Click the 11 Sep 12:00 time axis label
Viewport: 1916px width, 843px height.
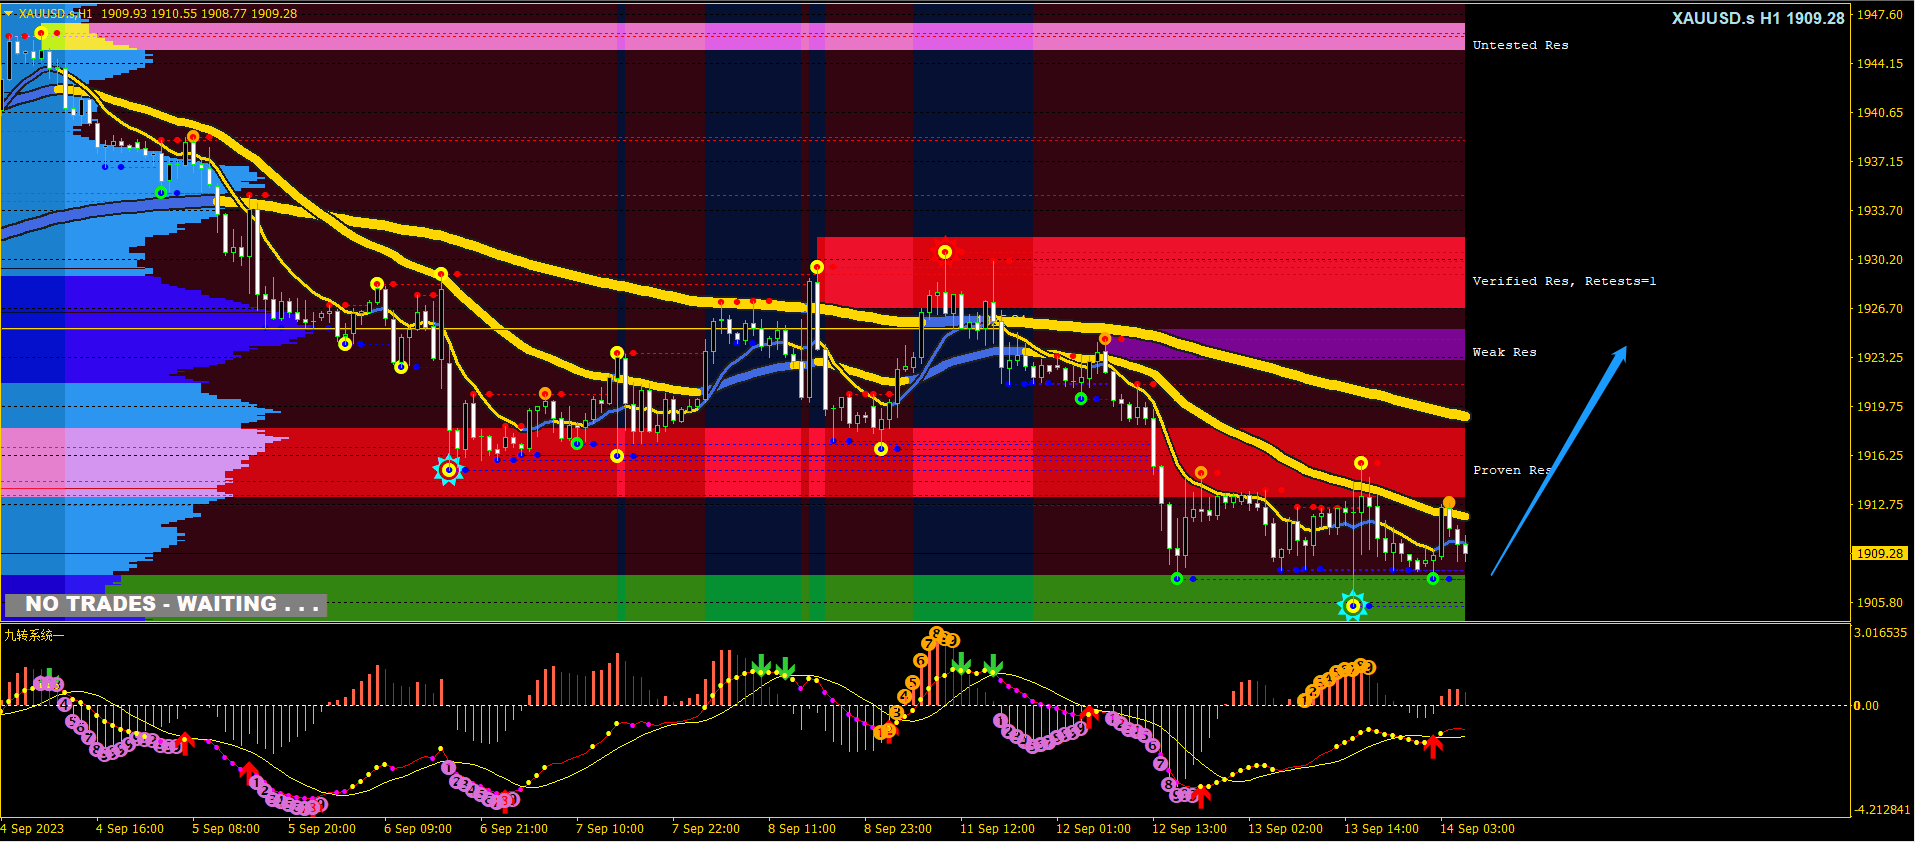997,829
